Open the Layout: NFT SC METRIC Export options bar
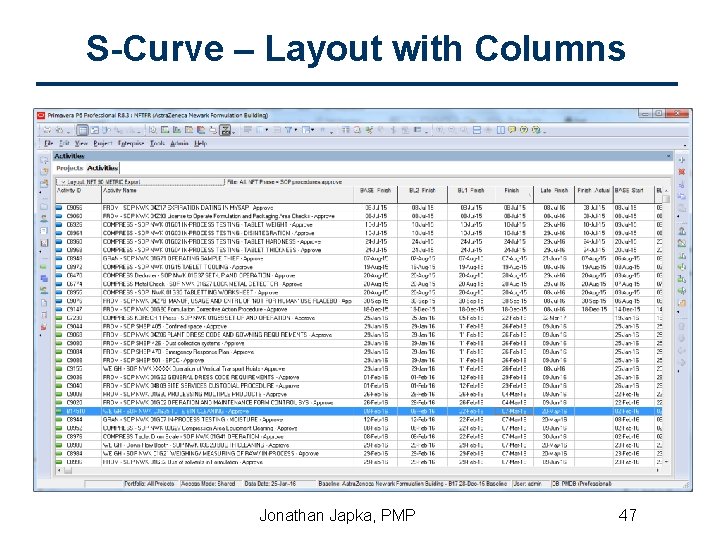 click(x=141, y=182)
